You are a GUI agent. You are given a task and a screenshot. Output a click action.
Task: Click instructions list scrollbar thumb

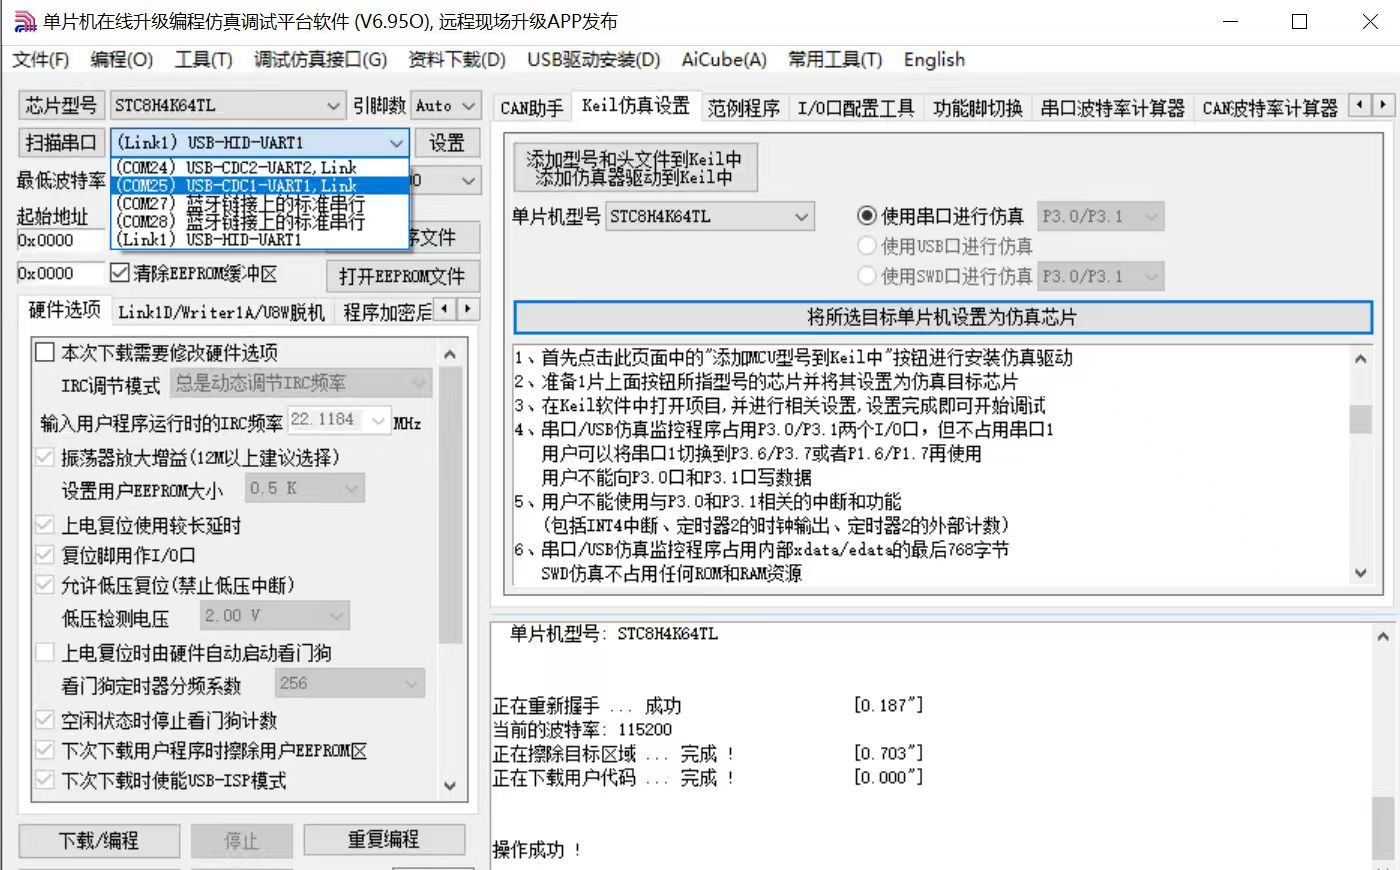pyautogui.click(x=1360, y=420)
